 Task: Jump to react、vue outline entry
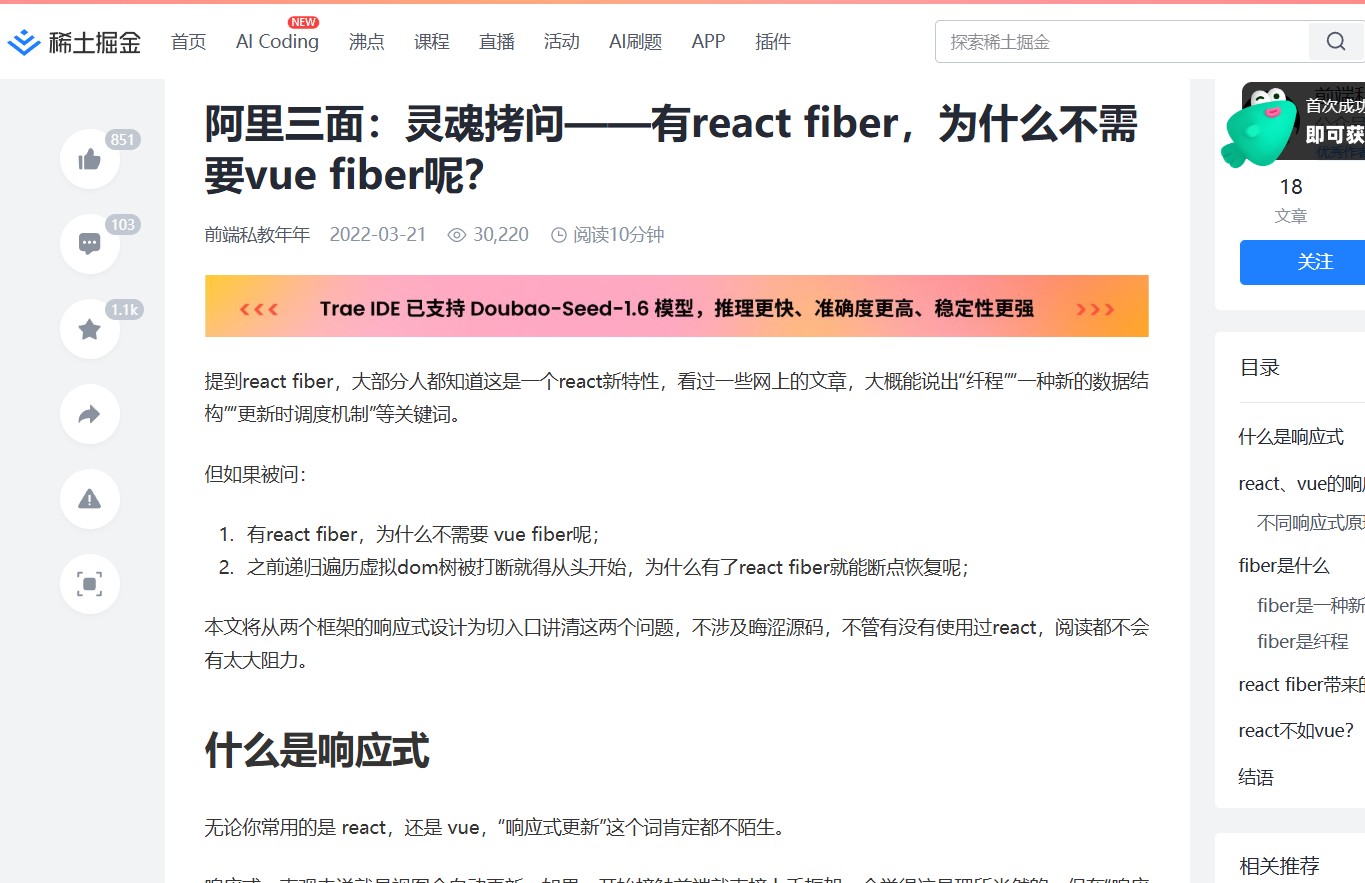(1301, 484)
